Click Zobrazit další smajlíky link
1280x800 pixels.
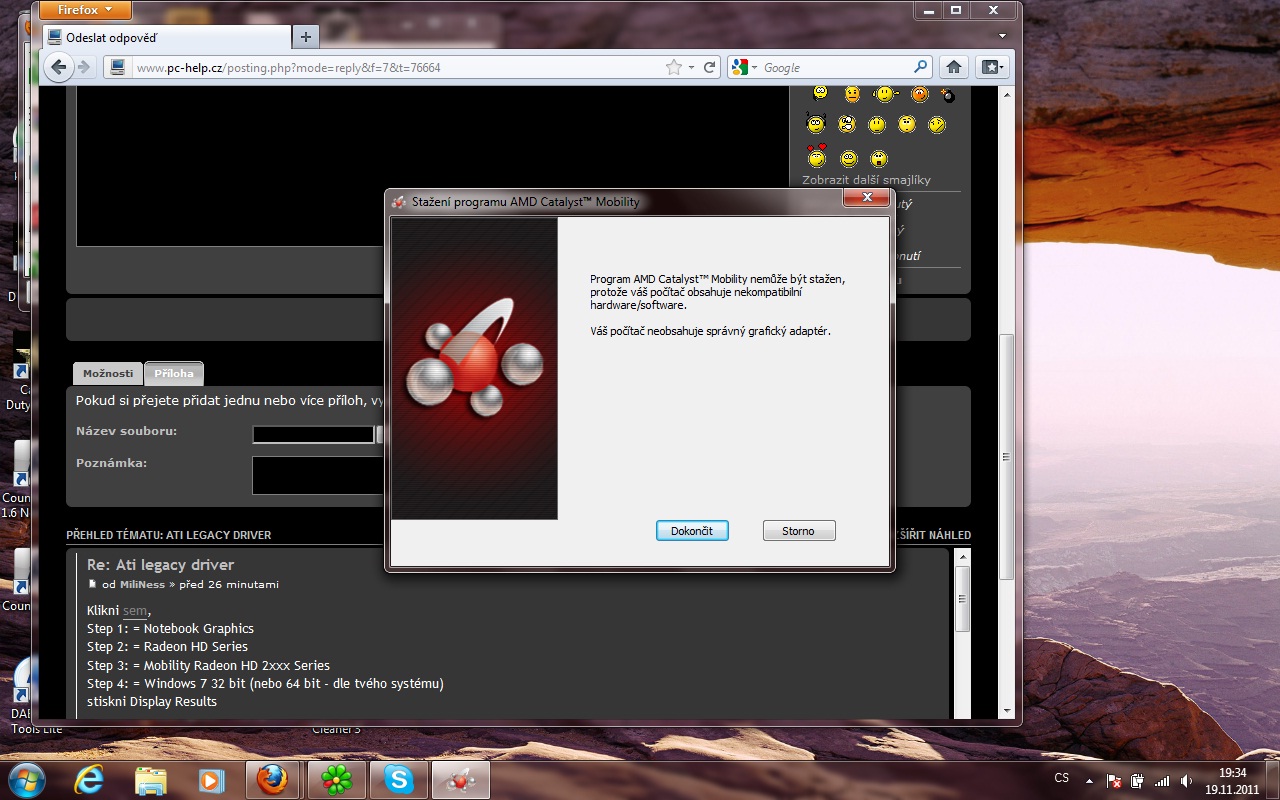tap(866, 180)
